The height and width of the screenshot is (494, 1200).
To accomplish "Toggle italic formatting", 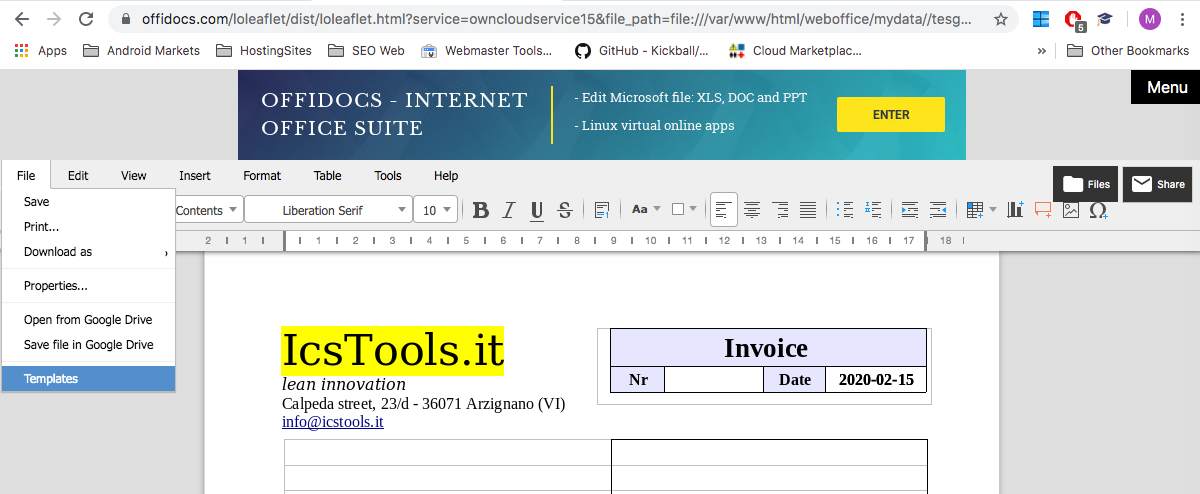I will [509, 210].
